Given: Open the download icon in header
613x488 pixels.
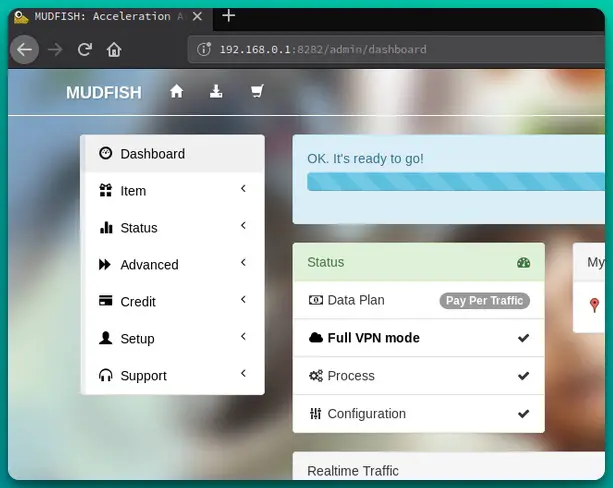Looking at the screenshot, I should [216, 92].
